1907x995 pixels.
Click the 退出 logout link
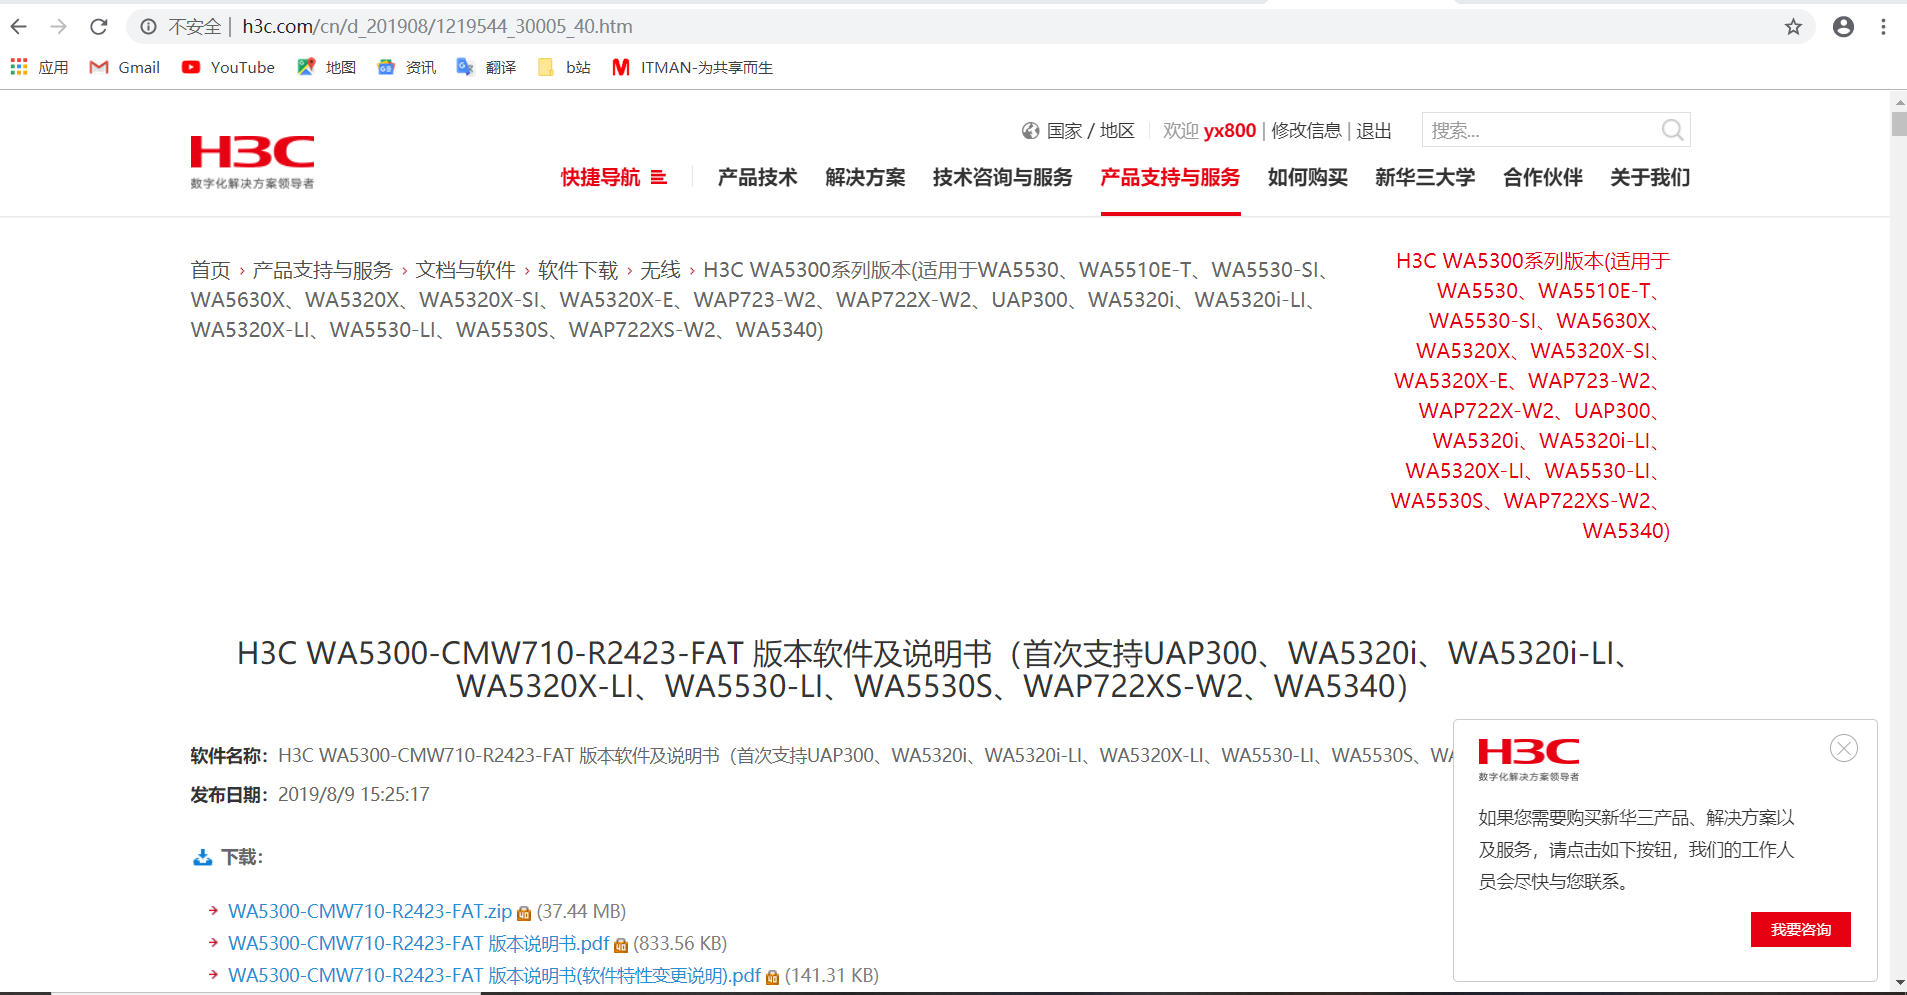tap(1374, 131)
